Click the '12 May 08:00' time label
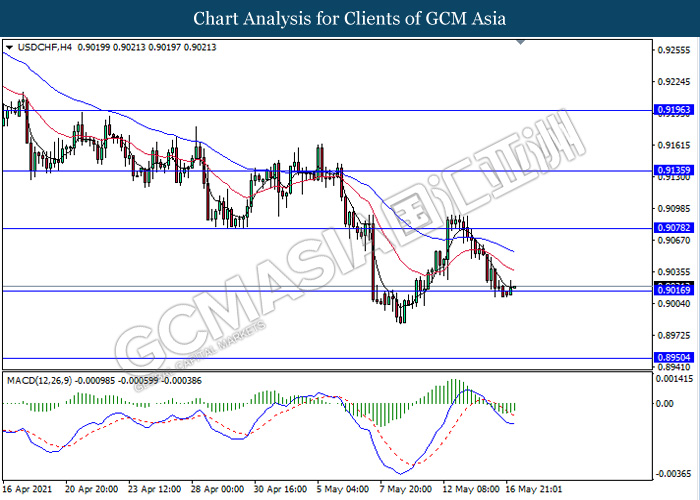The width and height of the screenshot is (700, 500). pos(471,489)
